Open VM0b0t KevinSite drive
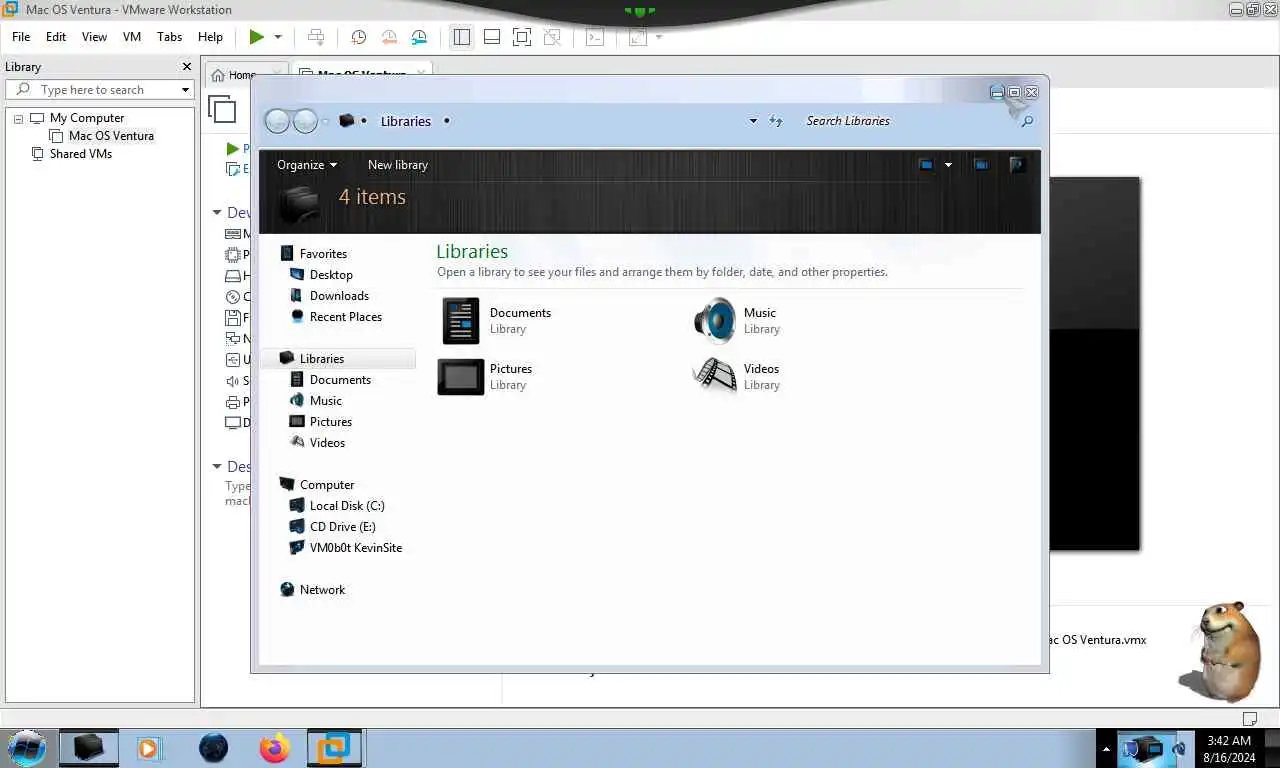The height and width of the screenshot is (768, 1280). pos(356,548)
